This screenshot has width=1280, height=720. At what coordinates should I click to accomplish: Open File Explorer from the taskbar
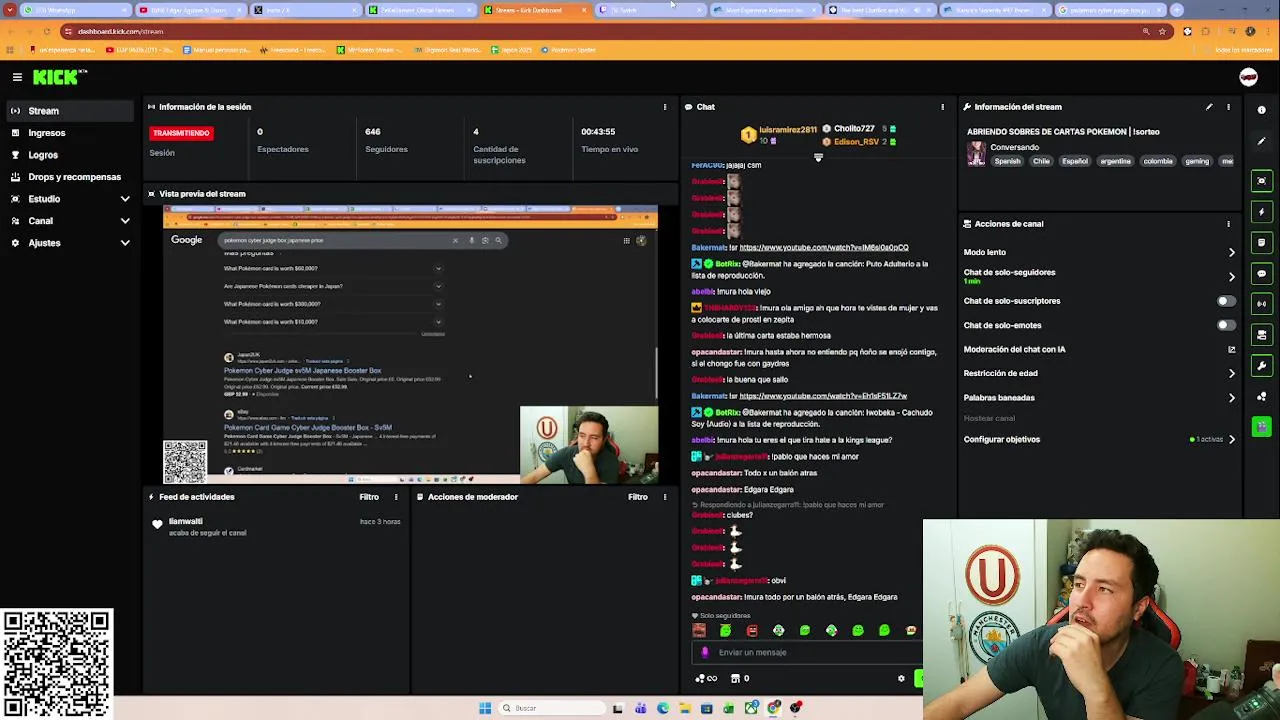685,708
